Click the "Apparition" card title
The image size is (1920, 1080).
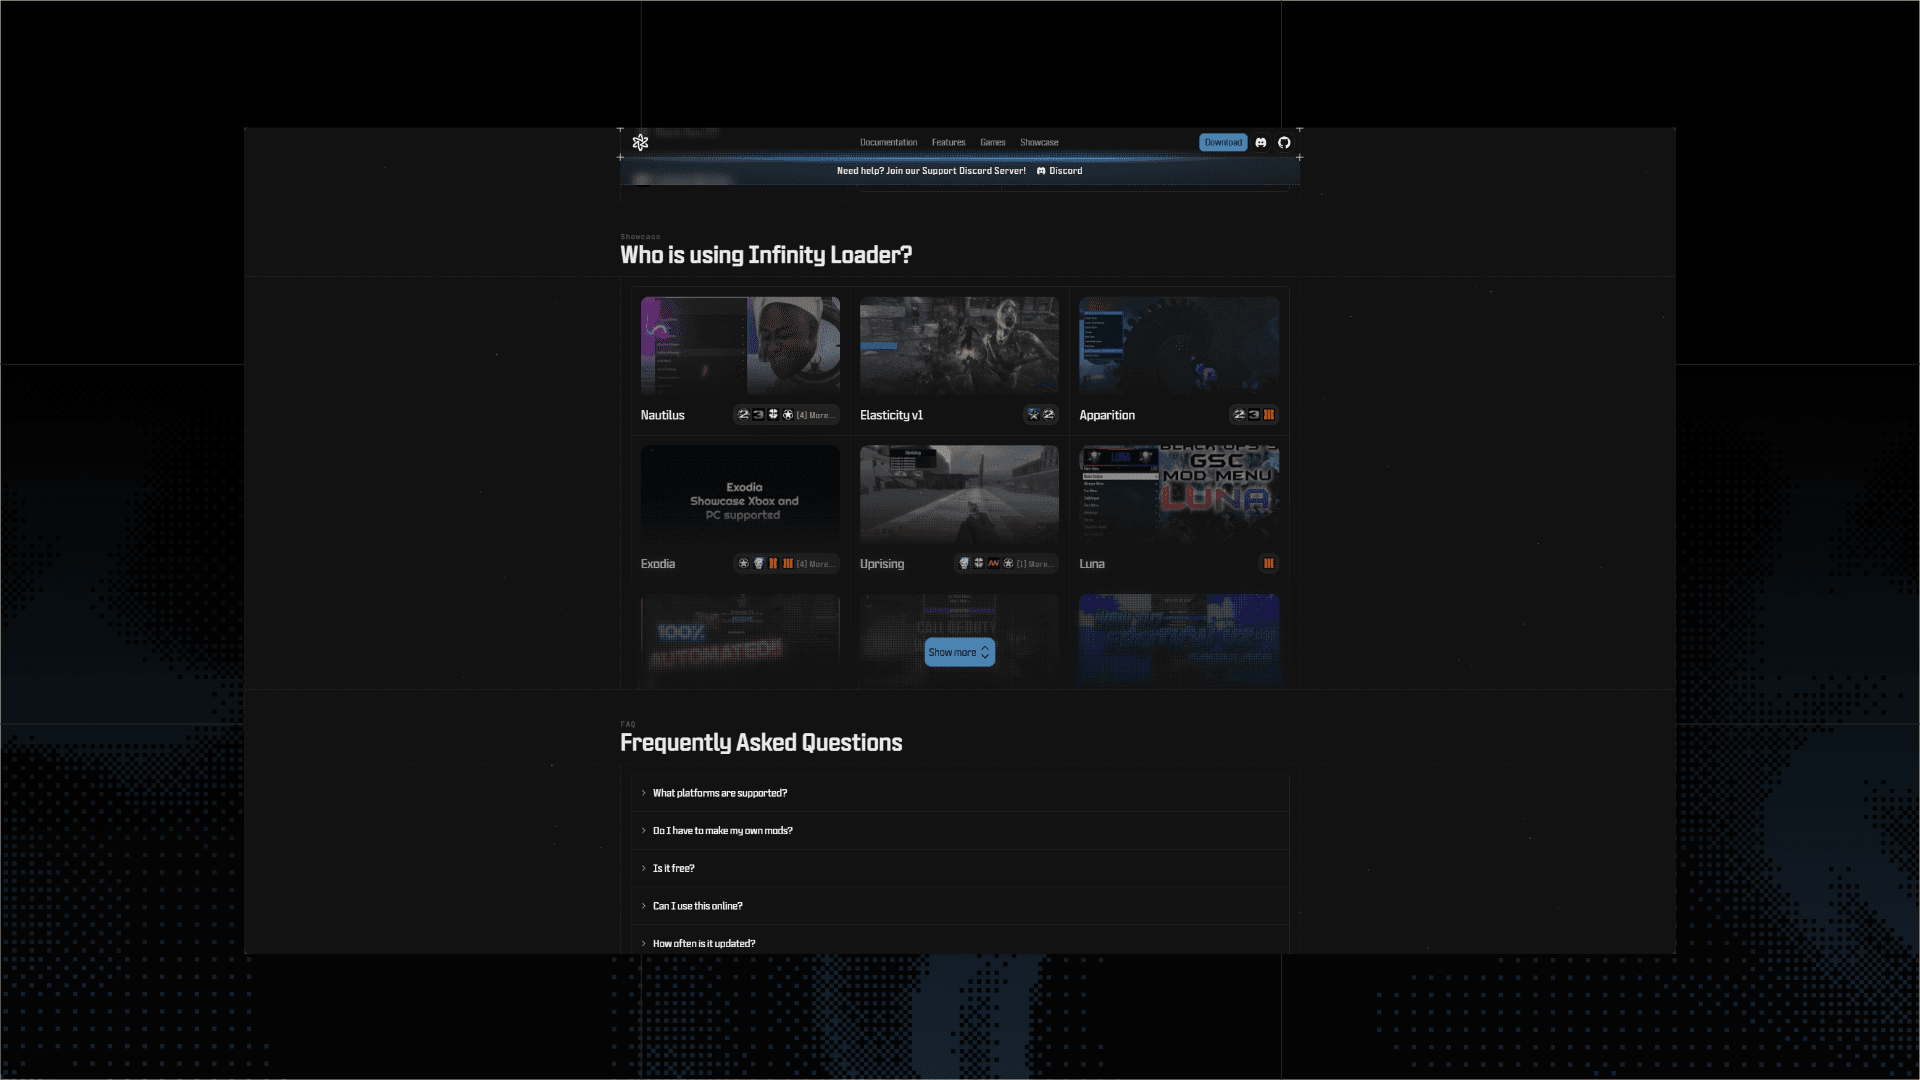coord(1107,415)
